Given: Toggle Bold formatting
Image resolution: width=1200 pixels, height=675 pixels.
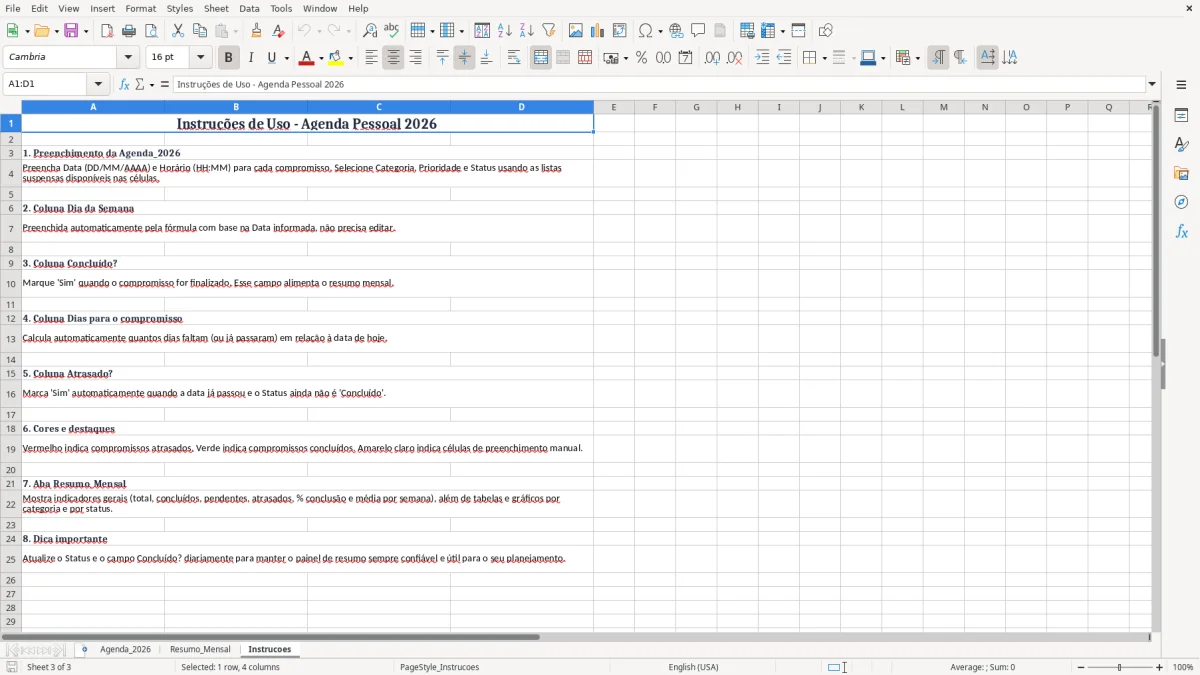Looking at the screenshot, I should click(x=229, y=58).
